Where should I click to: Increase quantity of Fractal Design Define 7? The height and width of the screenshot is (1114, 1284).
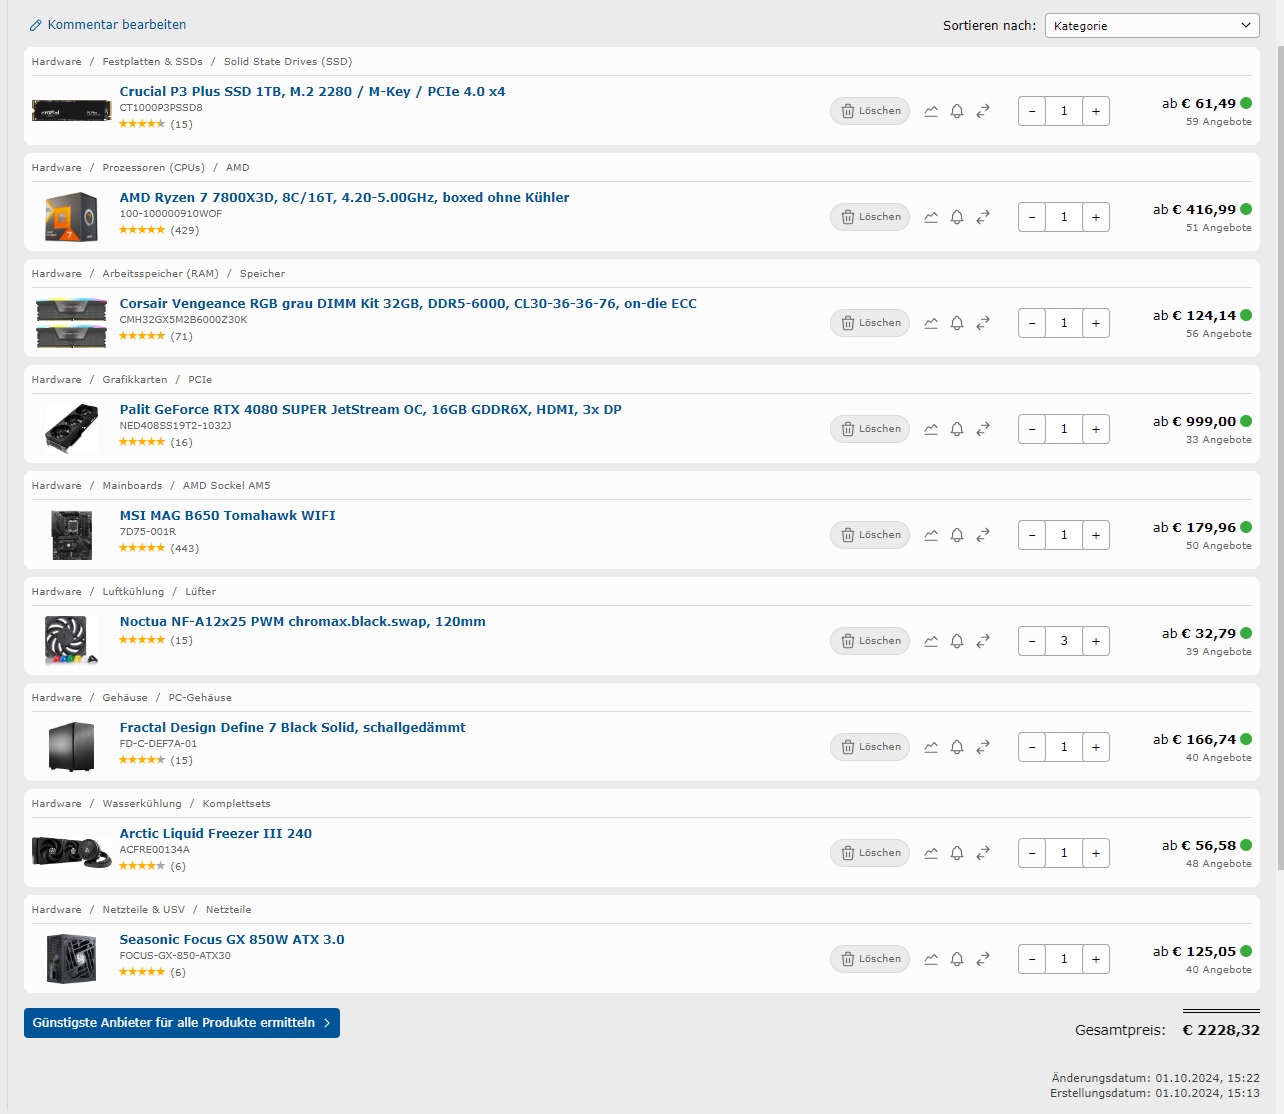(1096, 747)
